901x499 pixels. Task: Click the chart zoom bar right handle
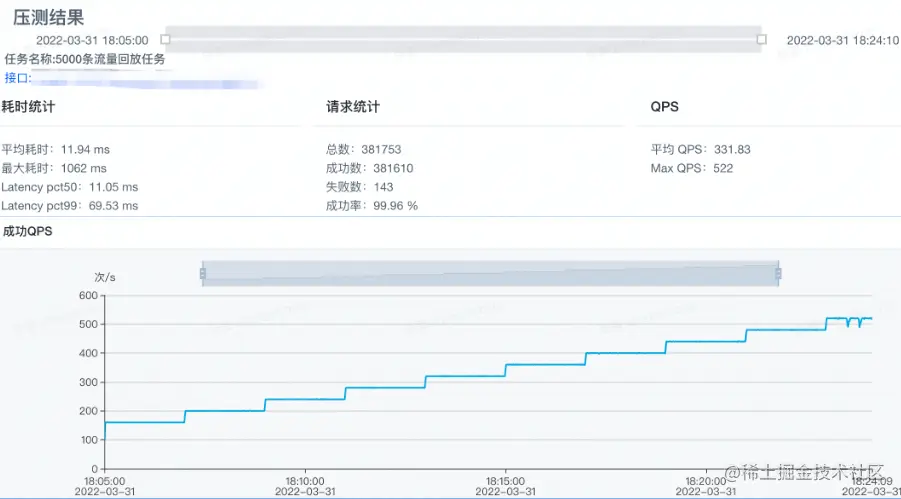[x=778, y=274]
